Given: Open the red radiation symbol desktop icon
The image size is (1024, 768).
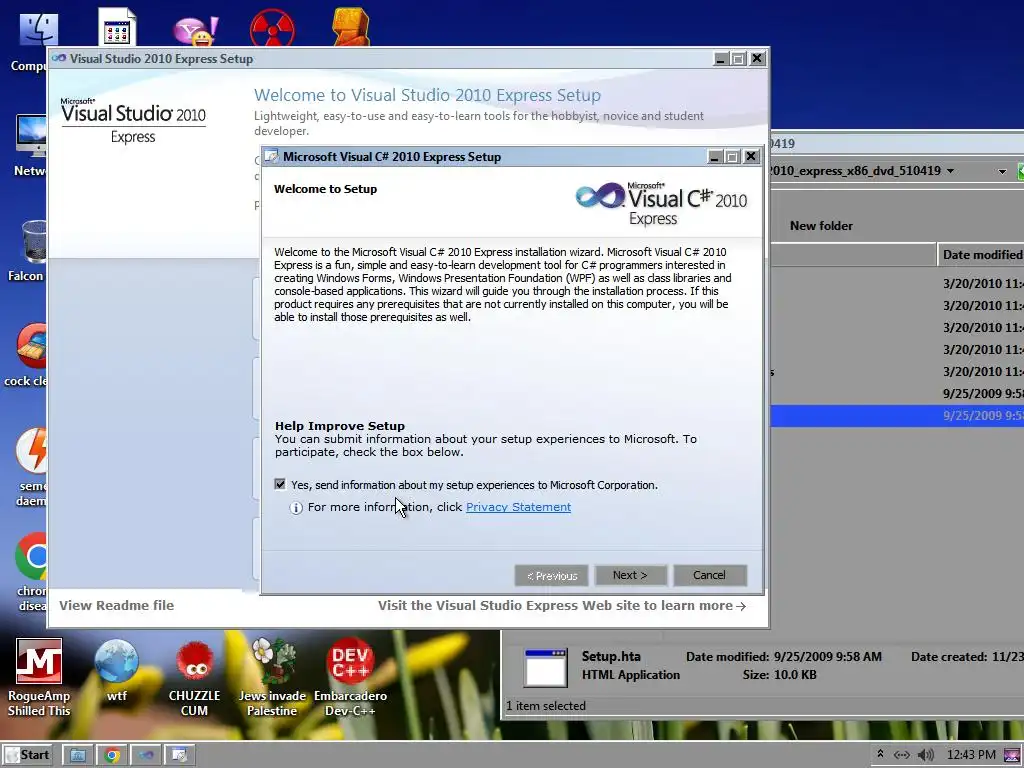Looking at the screenshot, I should [x=272, y=27].
